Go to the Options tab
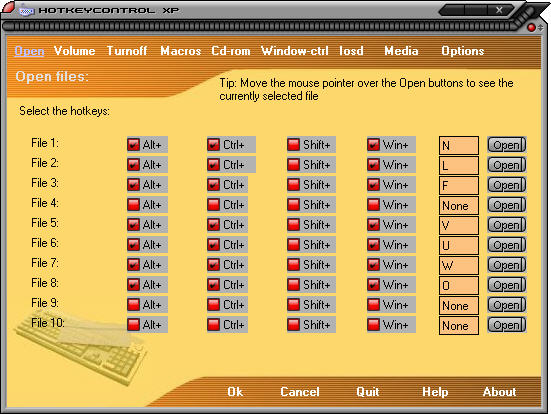Screen dimensions: 551x414 [463, 51]
